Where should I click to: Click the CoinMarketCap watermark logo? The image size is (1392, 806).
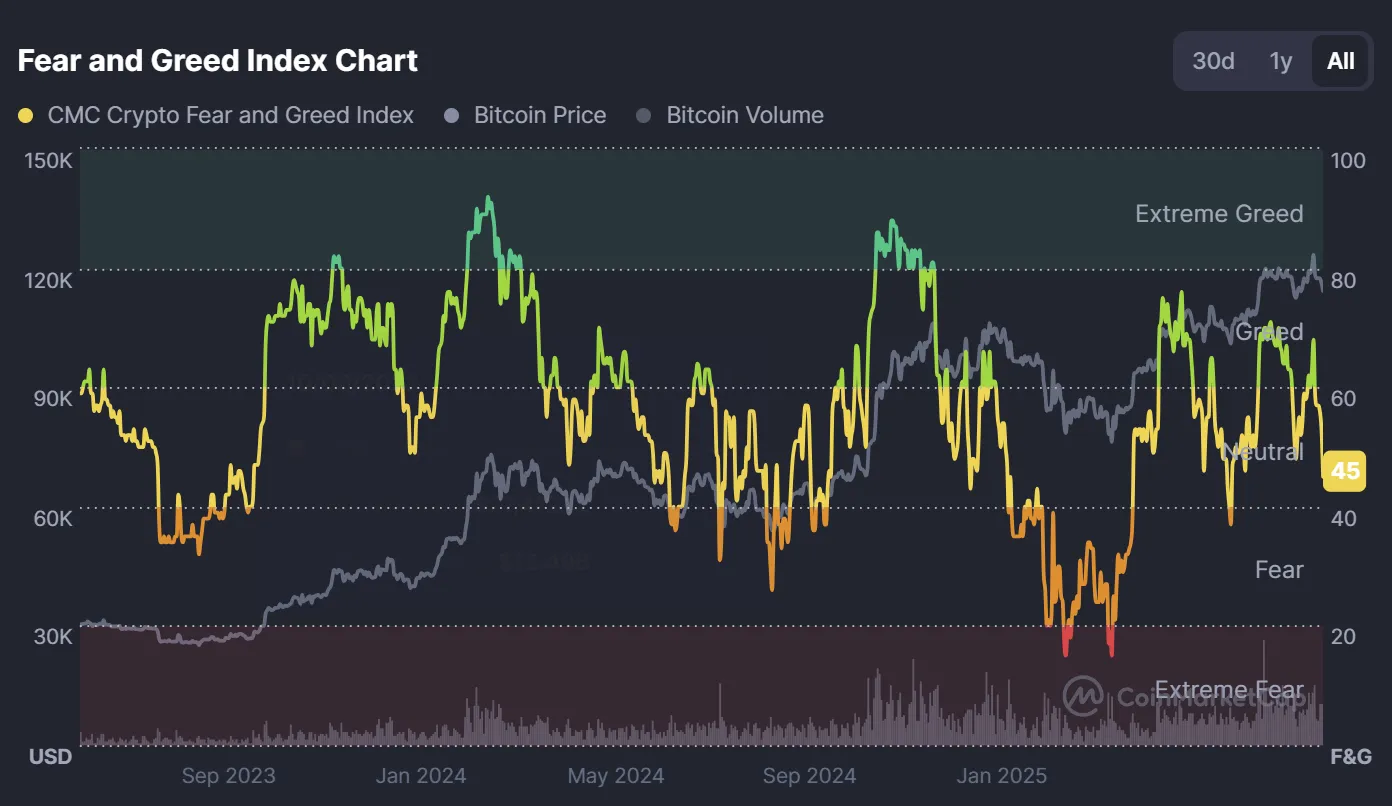1082,696
